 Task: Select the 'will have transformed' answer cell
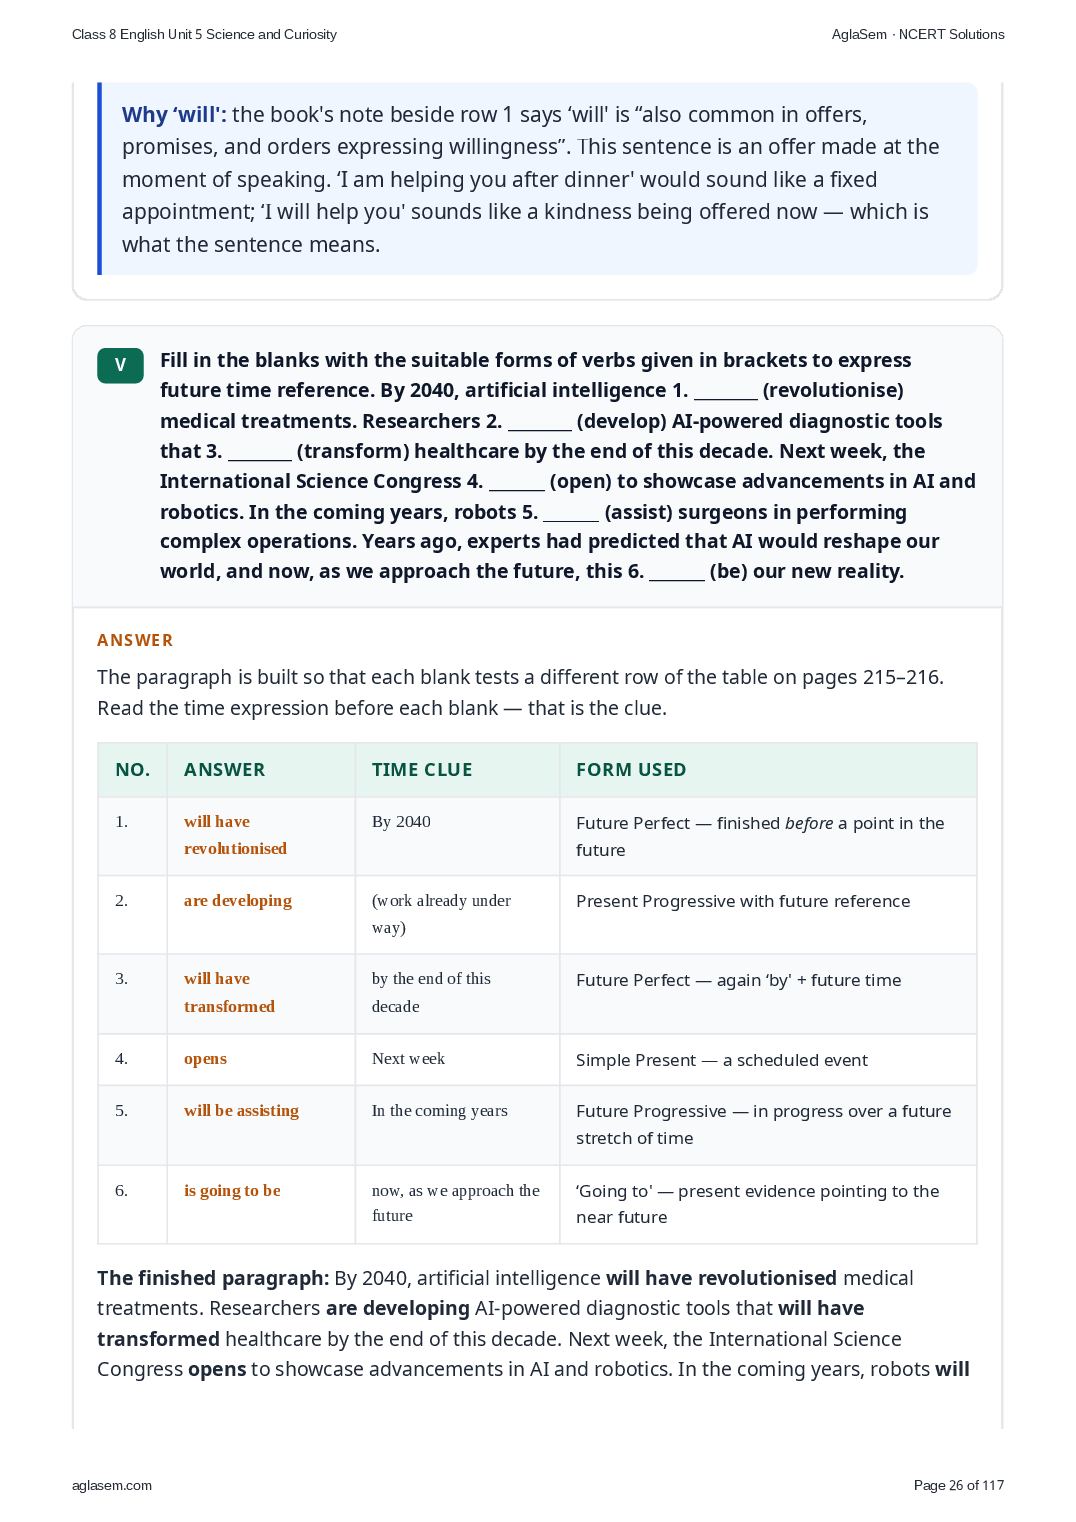261,993
